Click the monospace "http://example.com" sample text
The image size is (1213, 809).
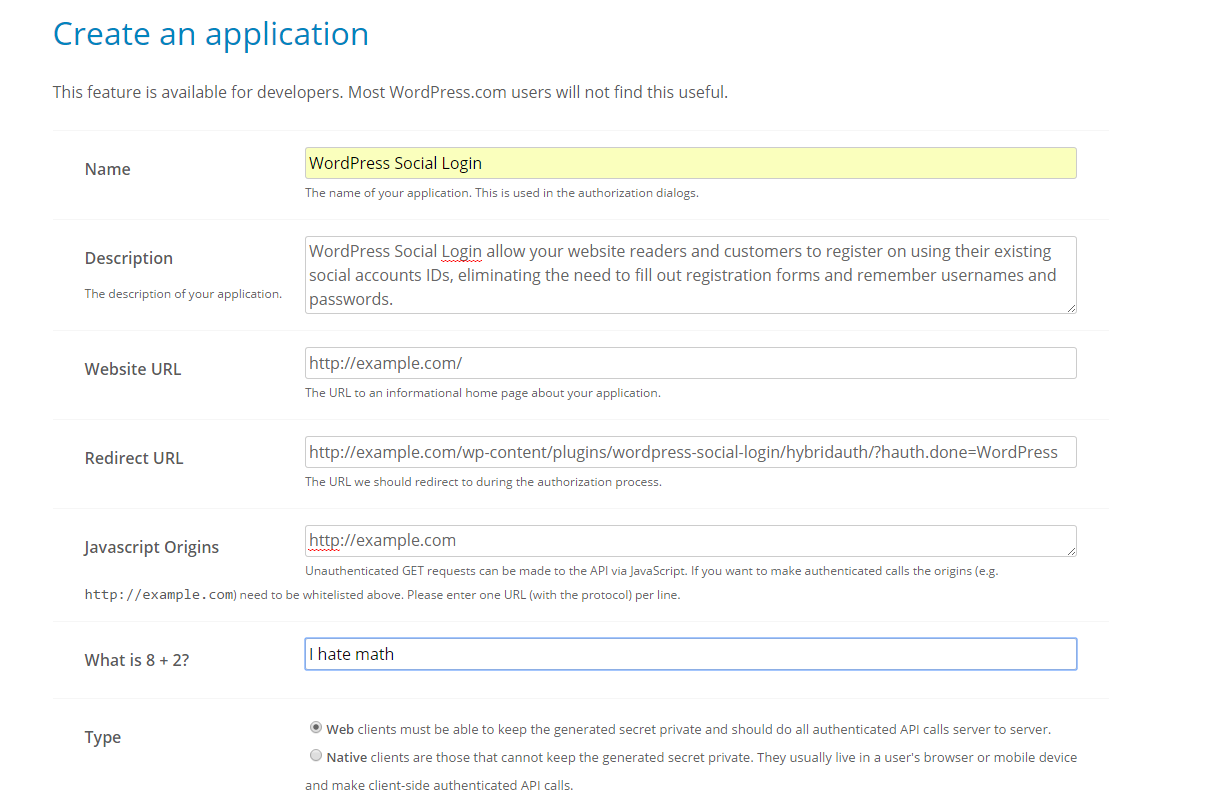point(158,595)
